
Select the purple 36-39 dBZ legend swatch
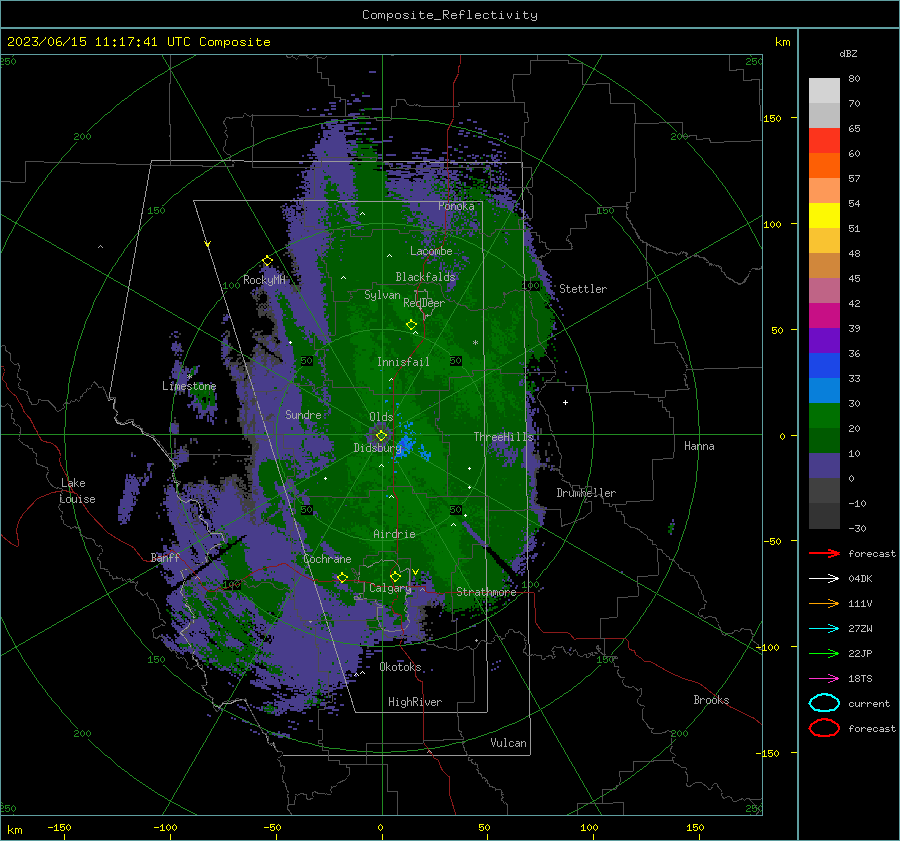824,341
